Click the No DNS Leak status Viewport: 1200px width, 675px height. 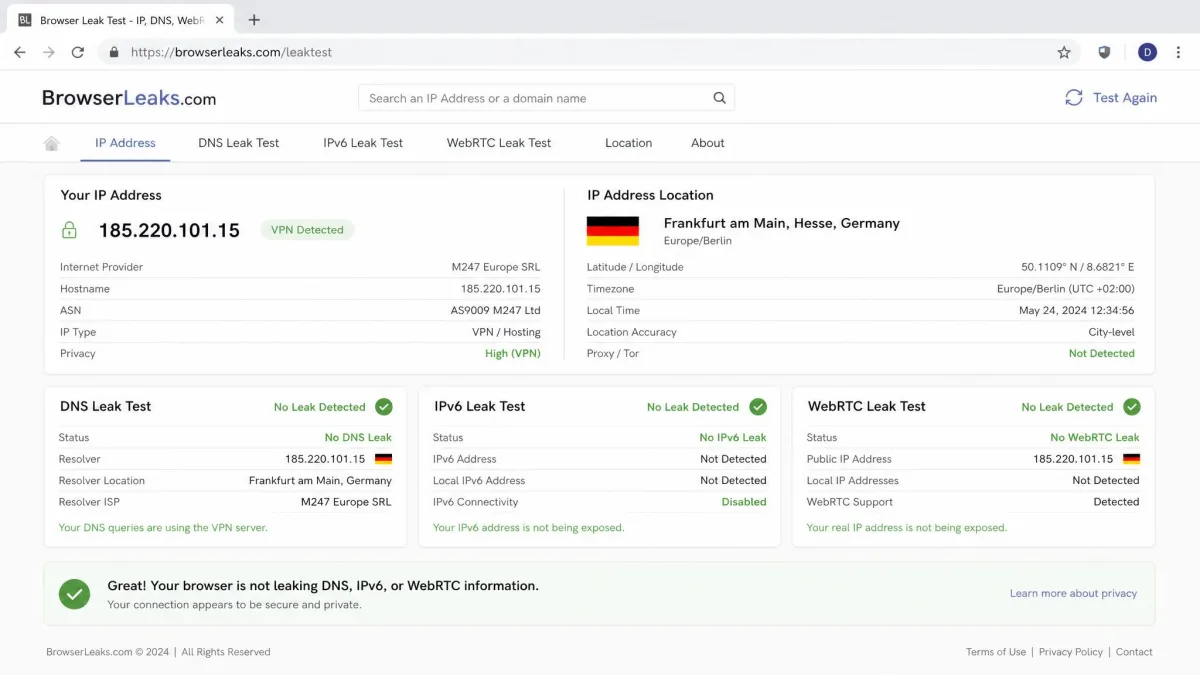358,437
